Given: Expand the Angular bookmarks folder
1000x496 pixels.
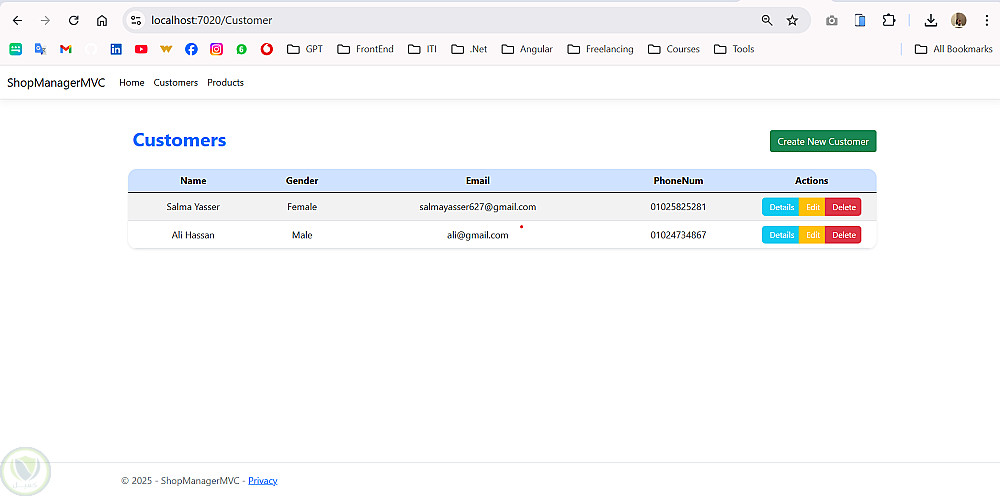Looking at the screenshot, I should [x=527, y=49].
